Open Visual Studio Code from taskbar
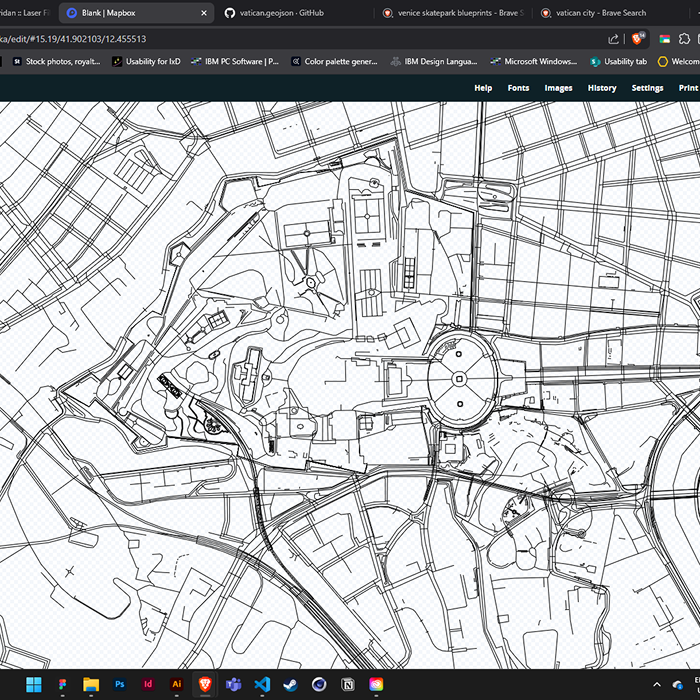 point(262,684)
